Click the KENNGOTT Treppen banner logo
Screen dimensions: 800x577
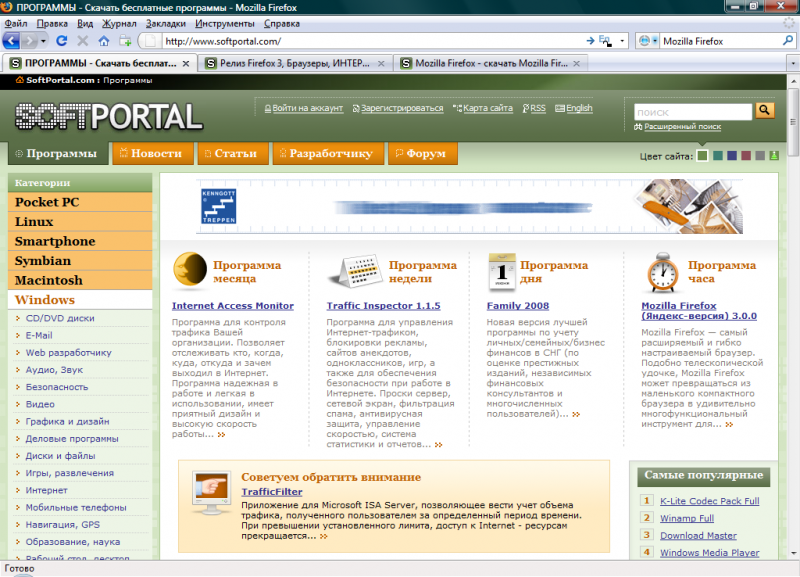tap(218, 206)
